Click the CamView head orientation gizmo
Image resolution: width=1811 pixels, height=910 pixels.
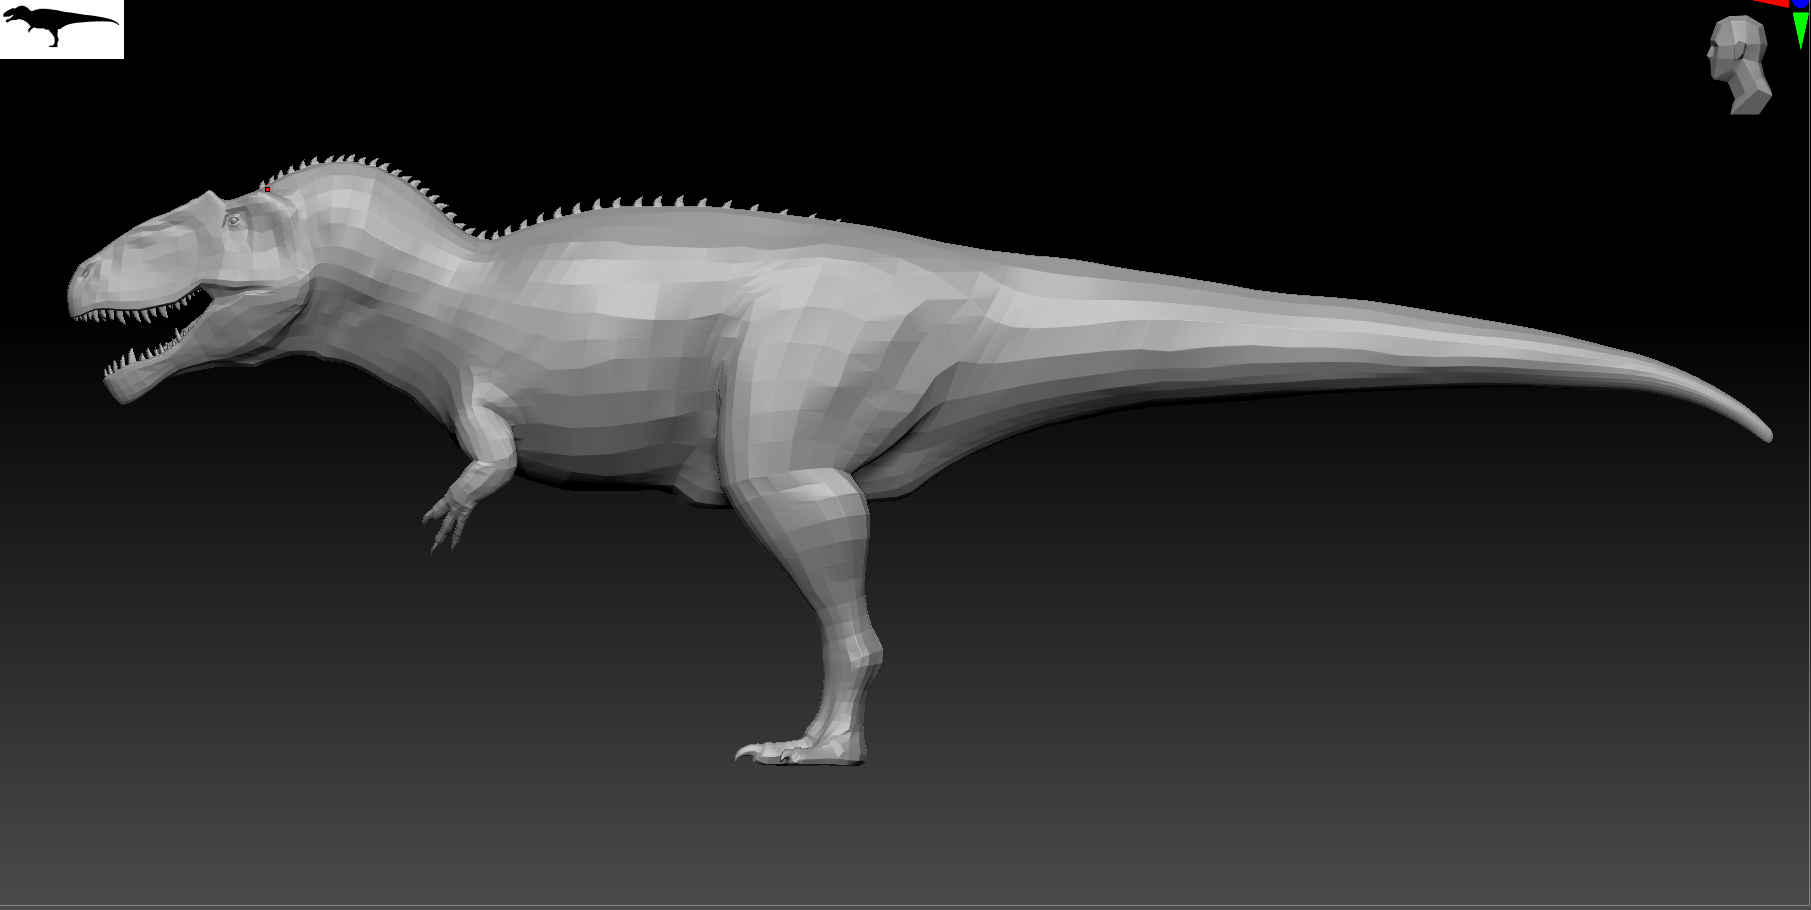tap(1739, 65)
